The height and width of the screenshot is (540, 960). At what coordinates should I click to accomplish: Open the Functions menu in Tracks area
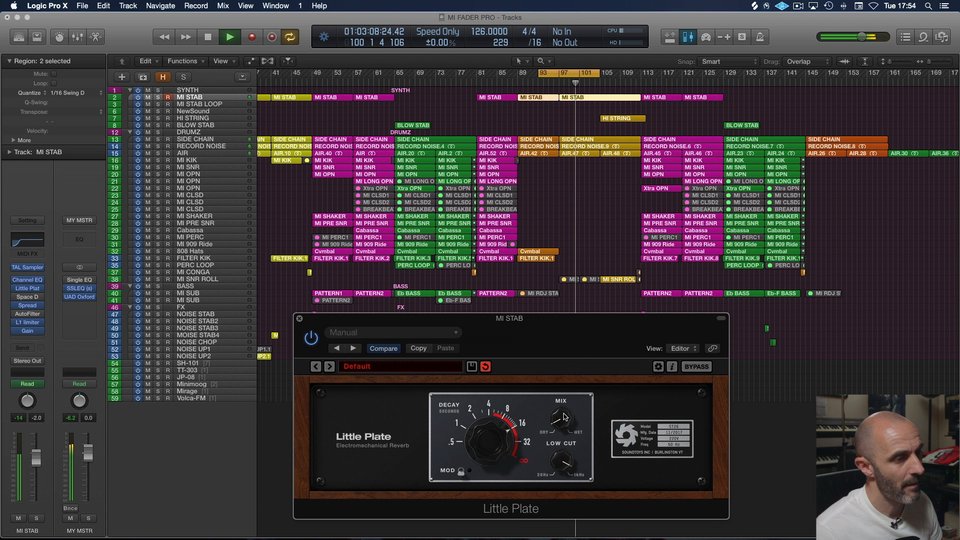click(186, 61)
